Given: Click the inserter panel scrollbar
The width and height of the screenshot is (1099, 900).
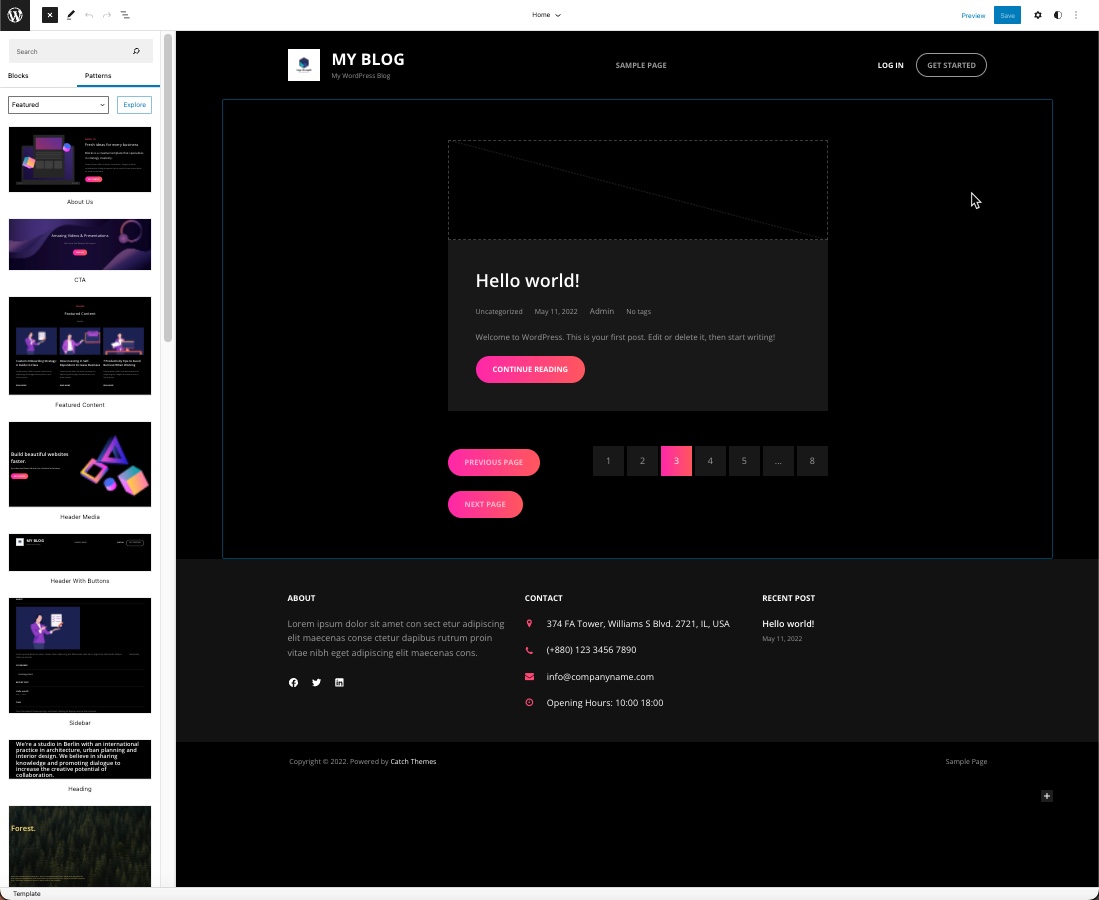Looking at the screenshot, I should (168, 188).
